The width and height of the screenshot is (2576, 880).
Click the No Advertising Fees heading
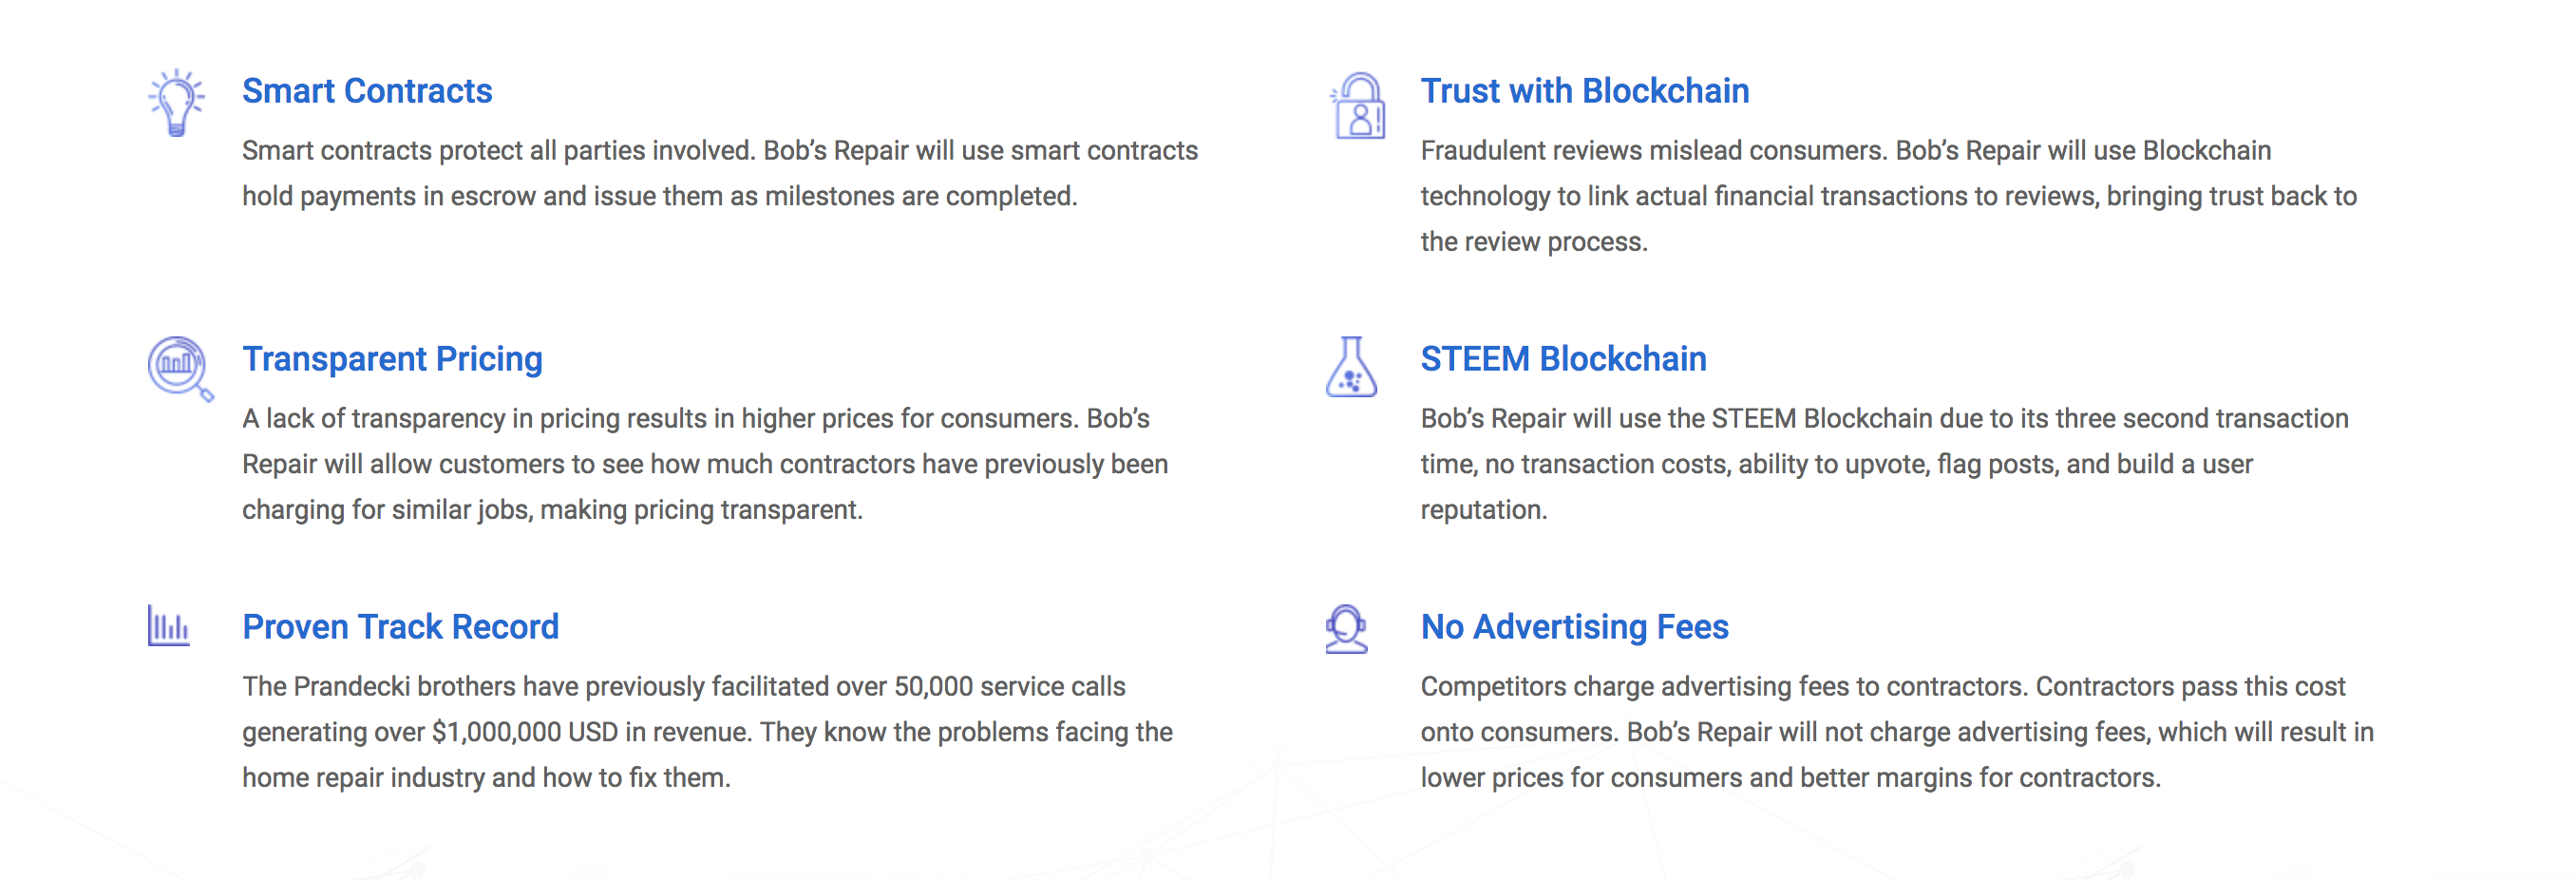1574,627
